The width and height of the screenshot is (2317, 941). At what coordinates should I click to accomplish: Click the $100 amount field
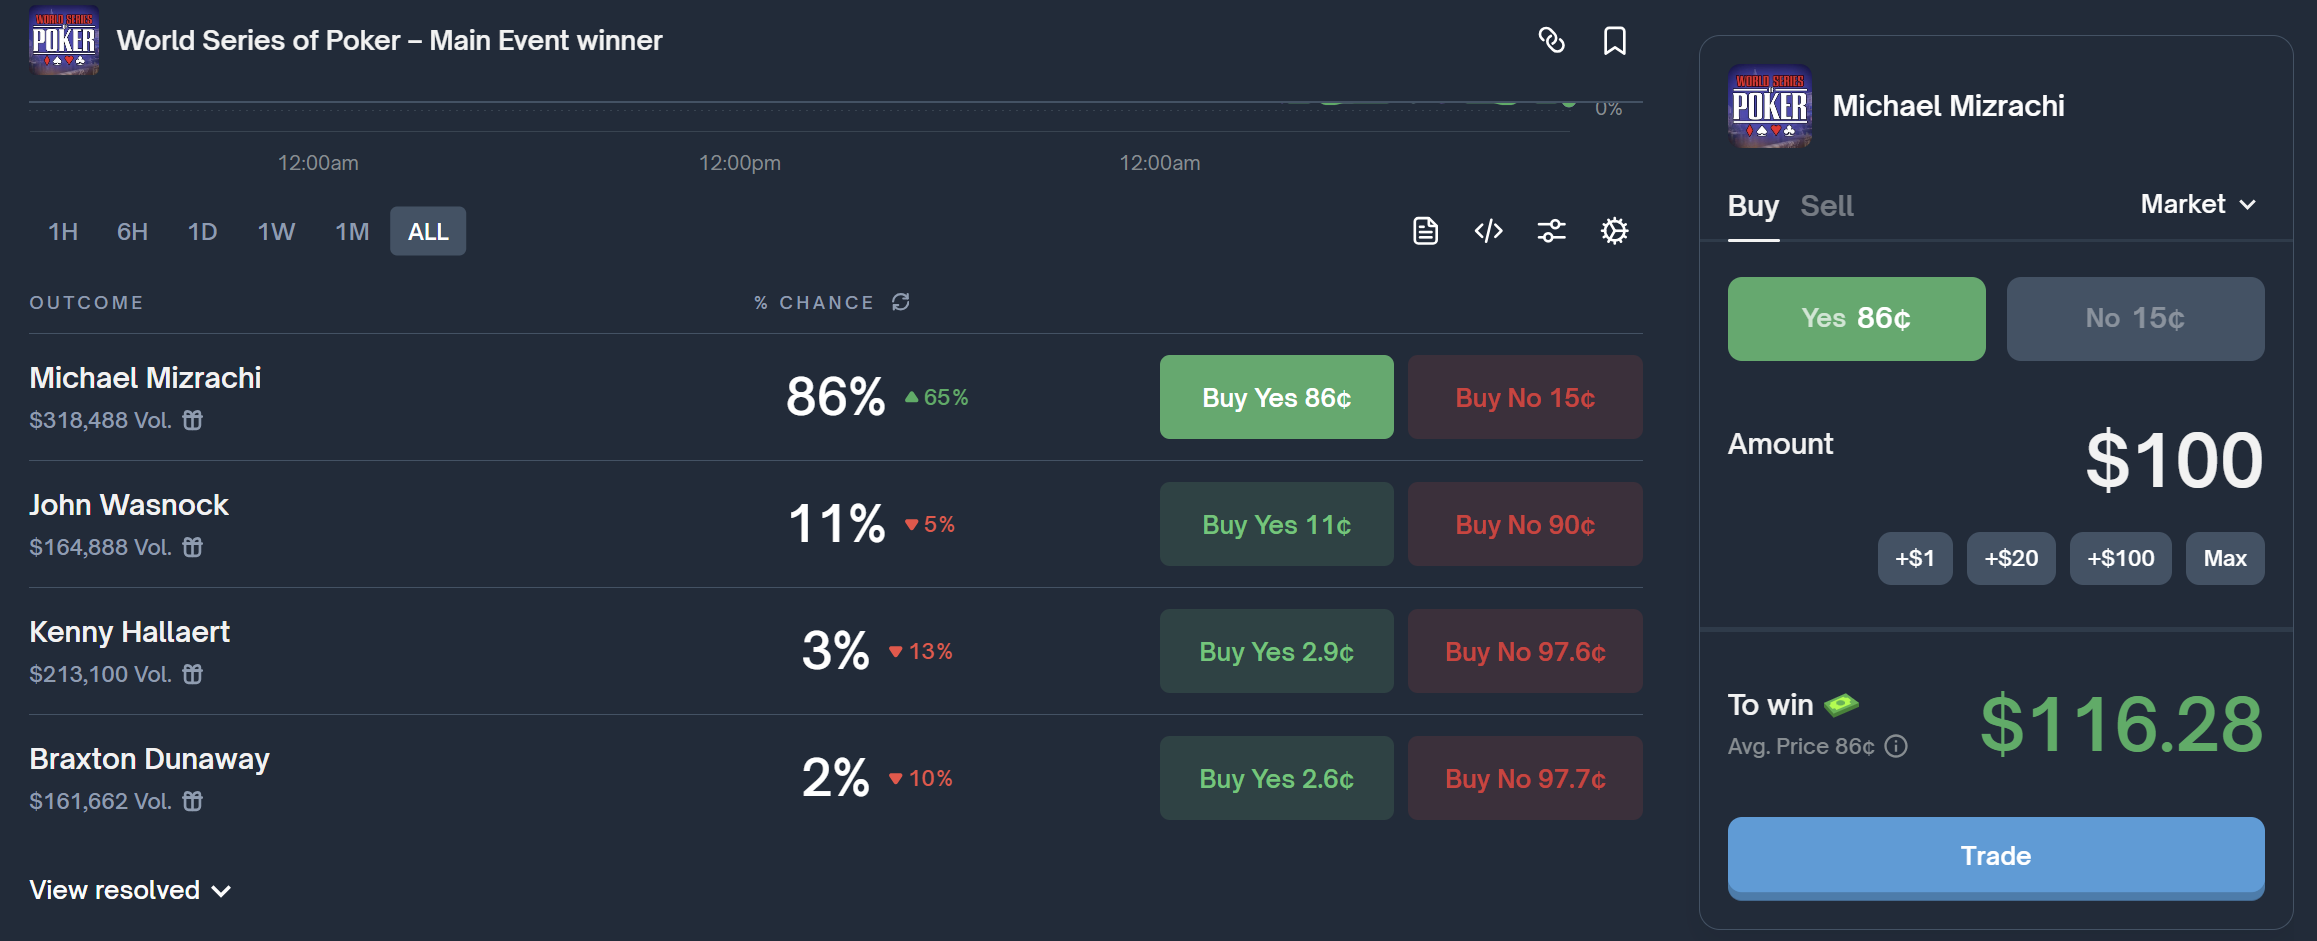[x=2174, y=460]
